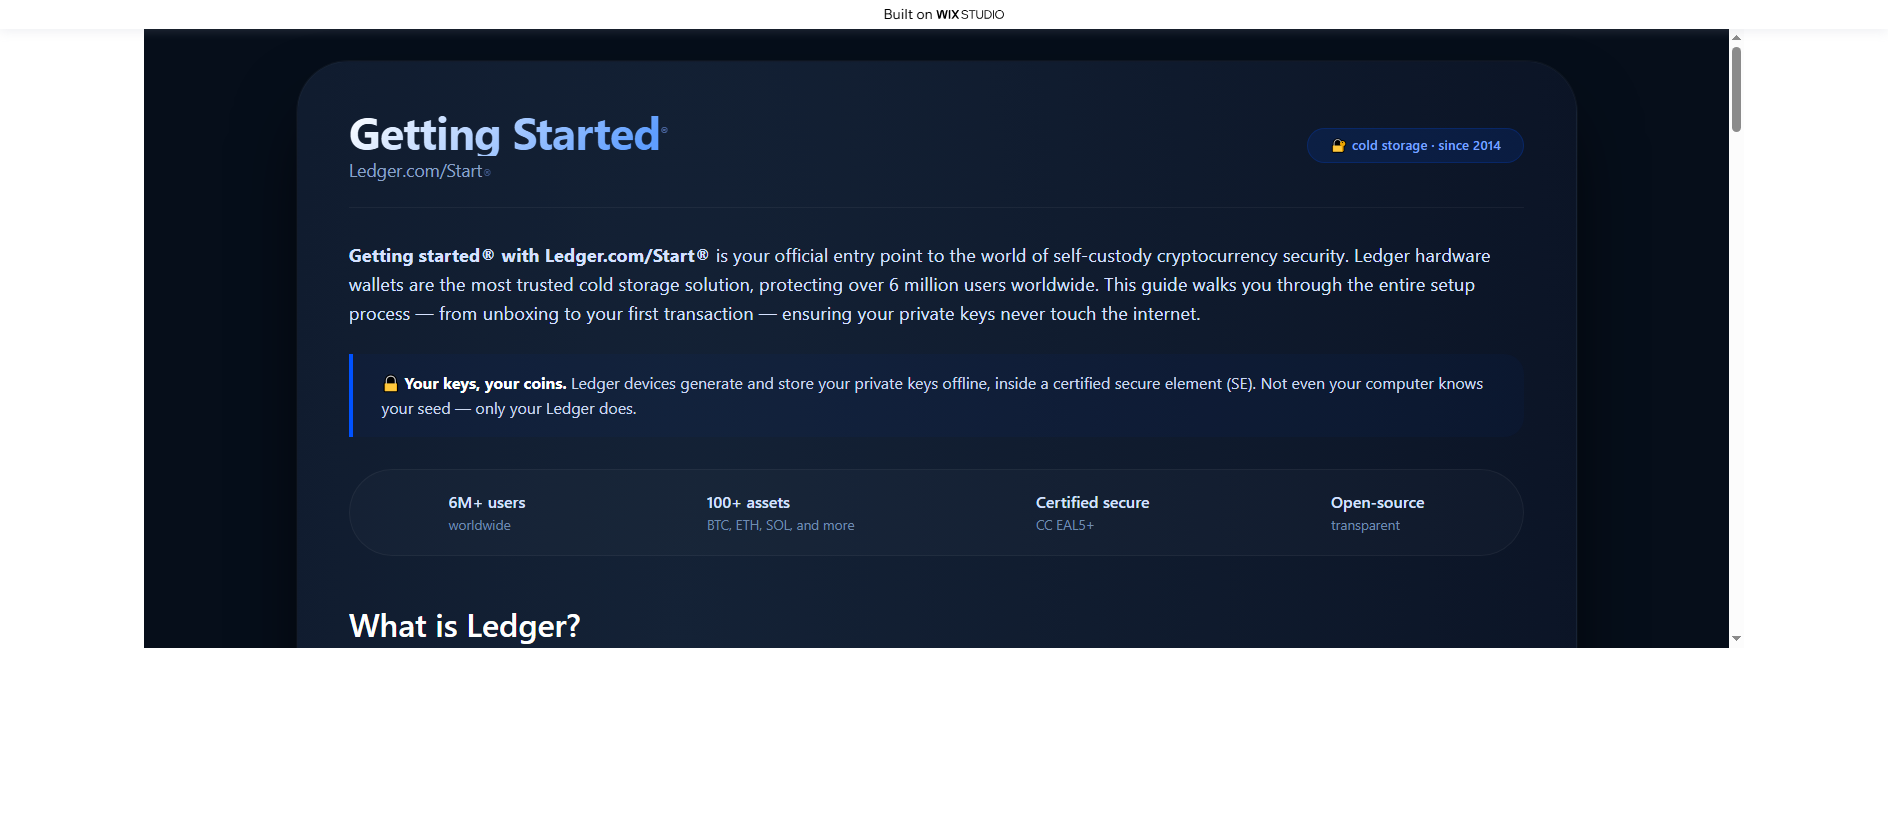The image size is (1888, 818).
Task: Click the CC EAL5+ caption
Action: [1064, 526]
